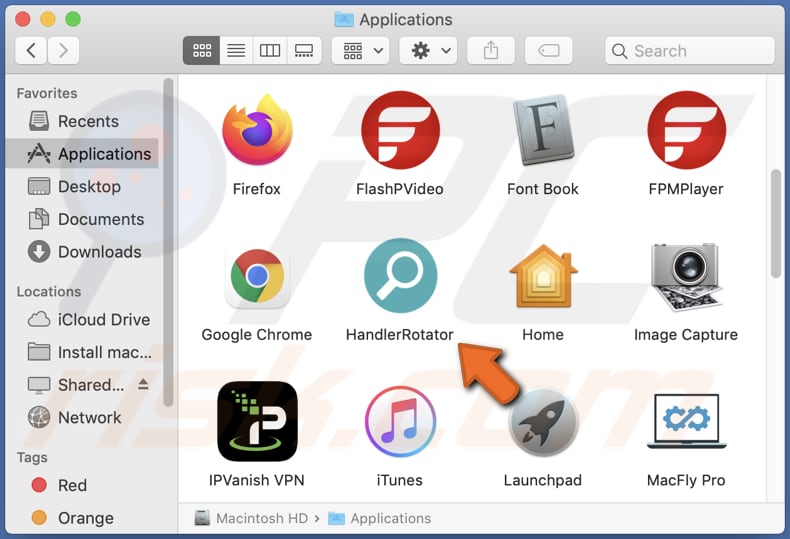Click the sidebar scrollbar
The width and height of the screenshot is (790, 539).
pos(168,242)
